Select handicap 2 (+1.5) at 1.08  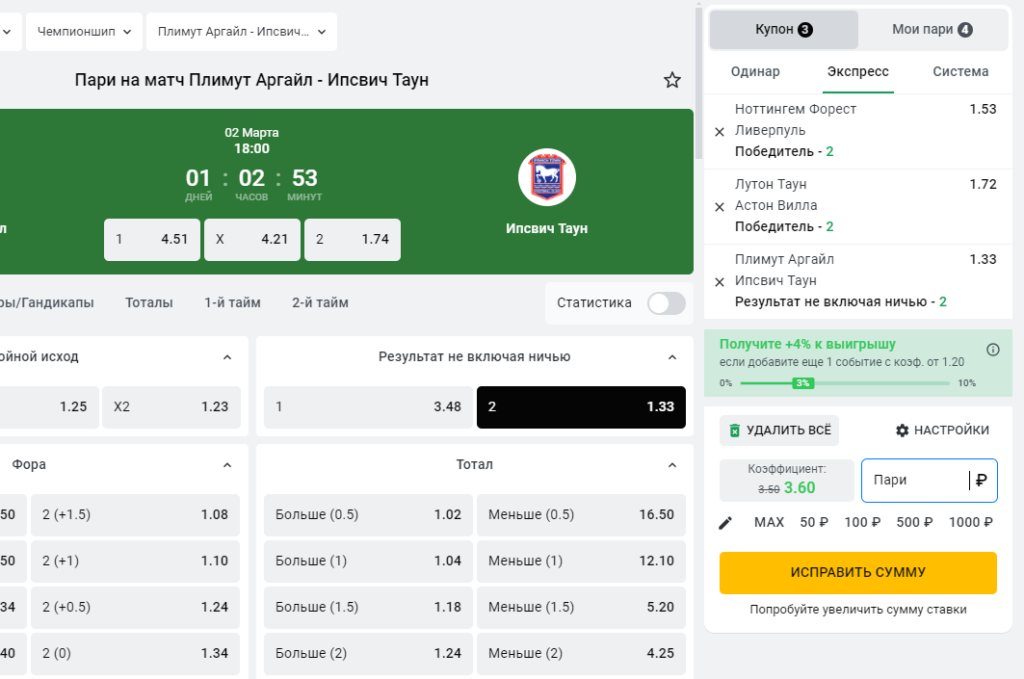point(135,515)
